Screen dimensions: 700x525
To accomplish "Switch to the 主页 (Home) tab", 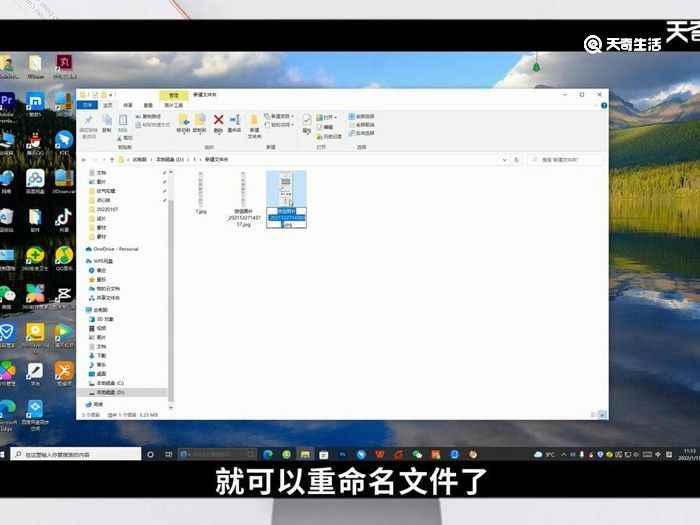I will [x=108, y=105].
